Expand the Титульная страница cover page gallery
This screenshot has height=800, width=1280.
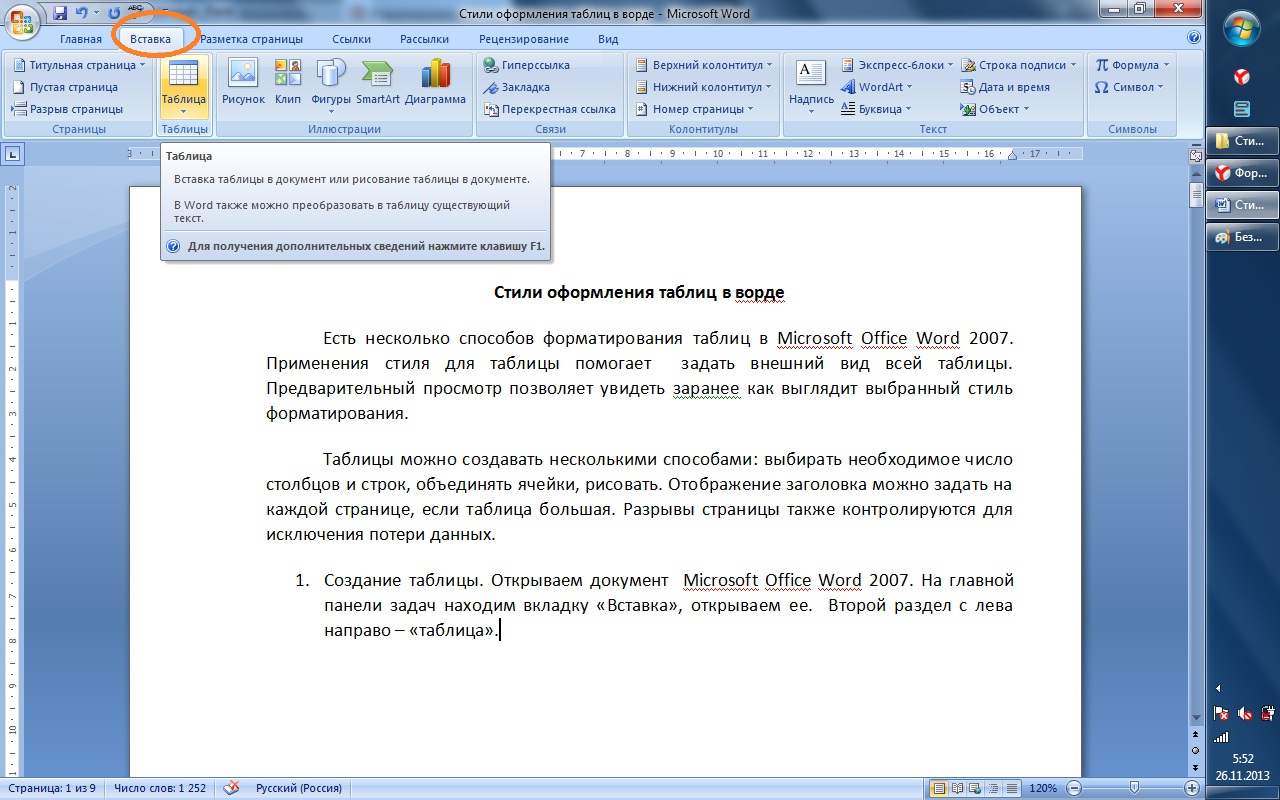[79, 65]
